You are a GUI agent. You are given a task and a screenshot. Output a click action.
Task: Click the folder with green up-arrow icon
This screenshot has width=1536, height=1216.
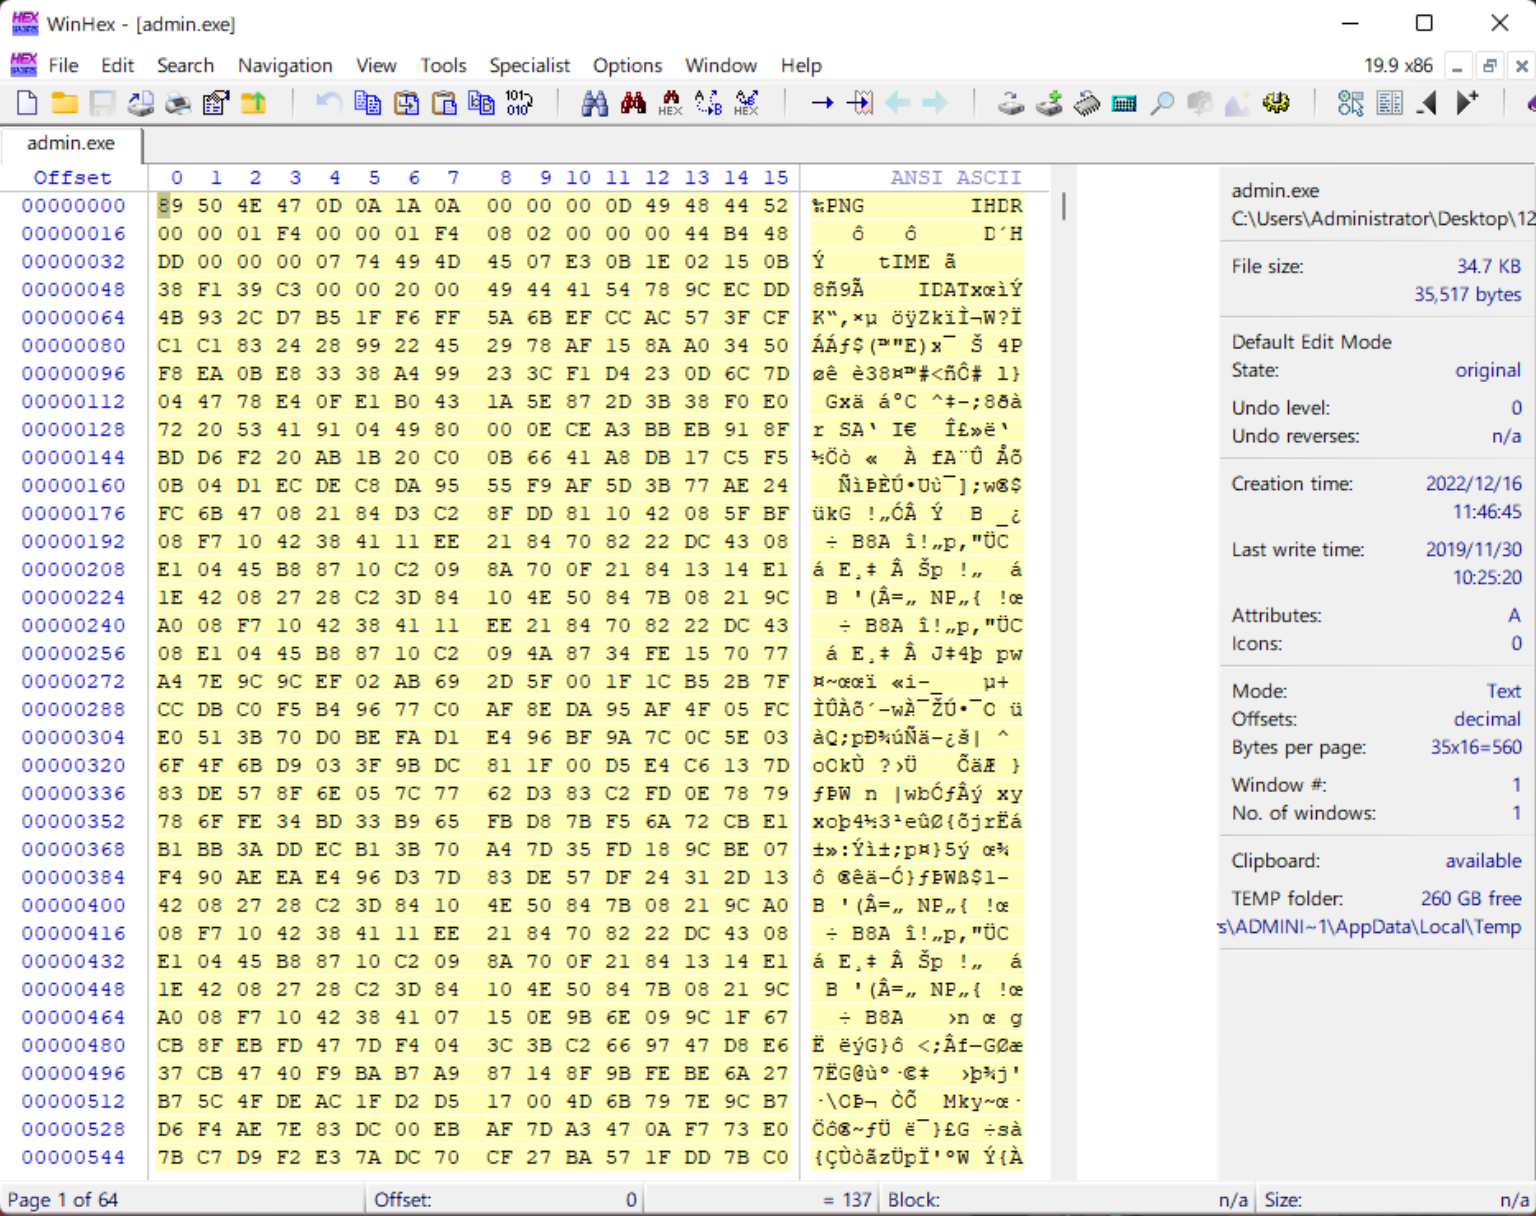pyautogui.click(x=254, y=102)
